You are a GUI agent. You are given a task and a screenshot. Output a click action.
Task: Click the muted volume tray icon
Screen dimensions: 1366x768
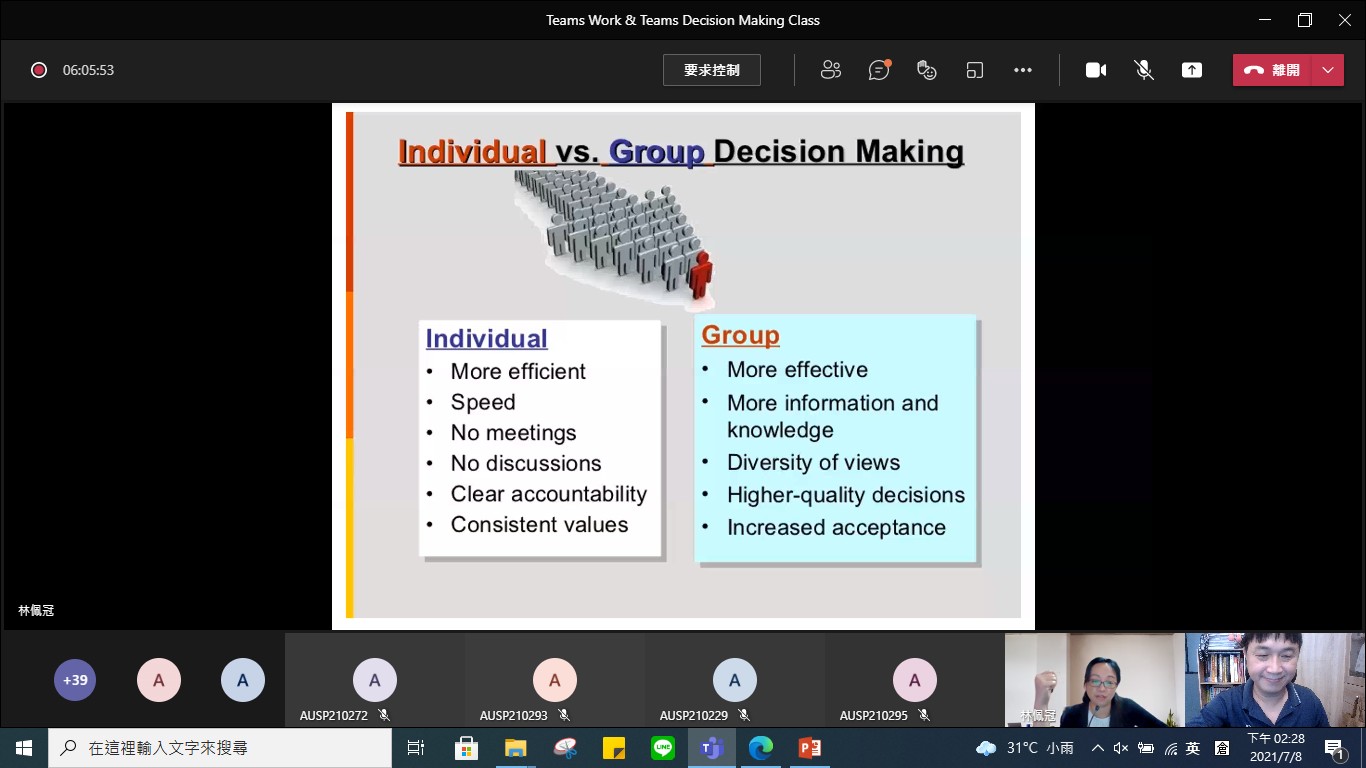pyautogui.click(x=1121, y=748)
